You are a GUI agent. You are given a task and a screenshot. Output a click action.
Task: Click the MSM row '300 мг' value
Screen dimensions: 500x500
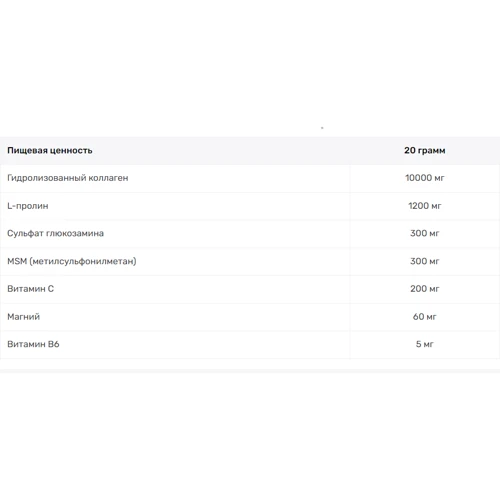(425, 261)
